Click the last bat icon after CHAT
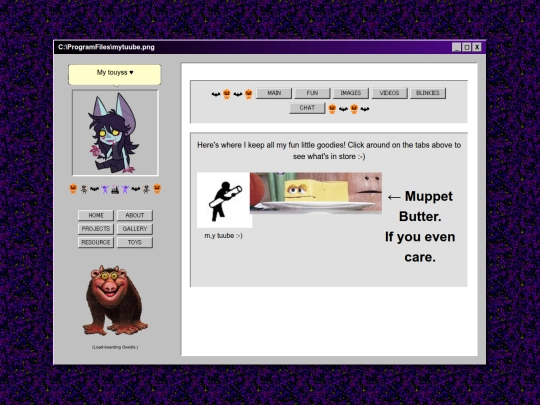Screen dimensions: 540x405 click(365, 109)
